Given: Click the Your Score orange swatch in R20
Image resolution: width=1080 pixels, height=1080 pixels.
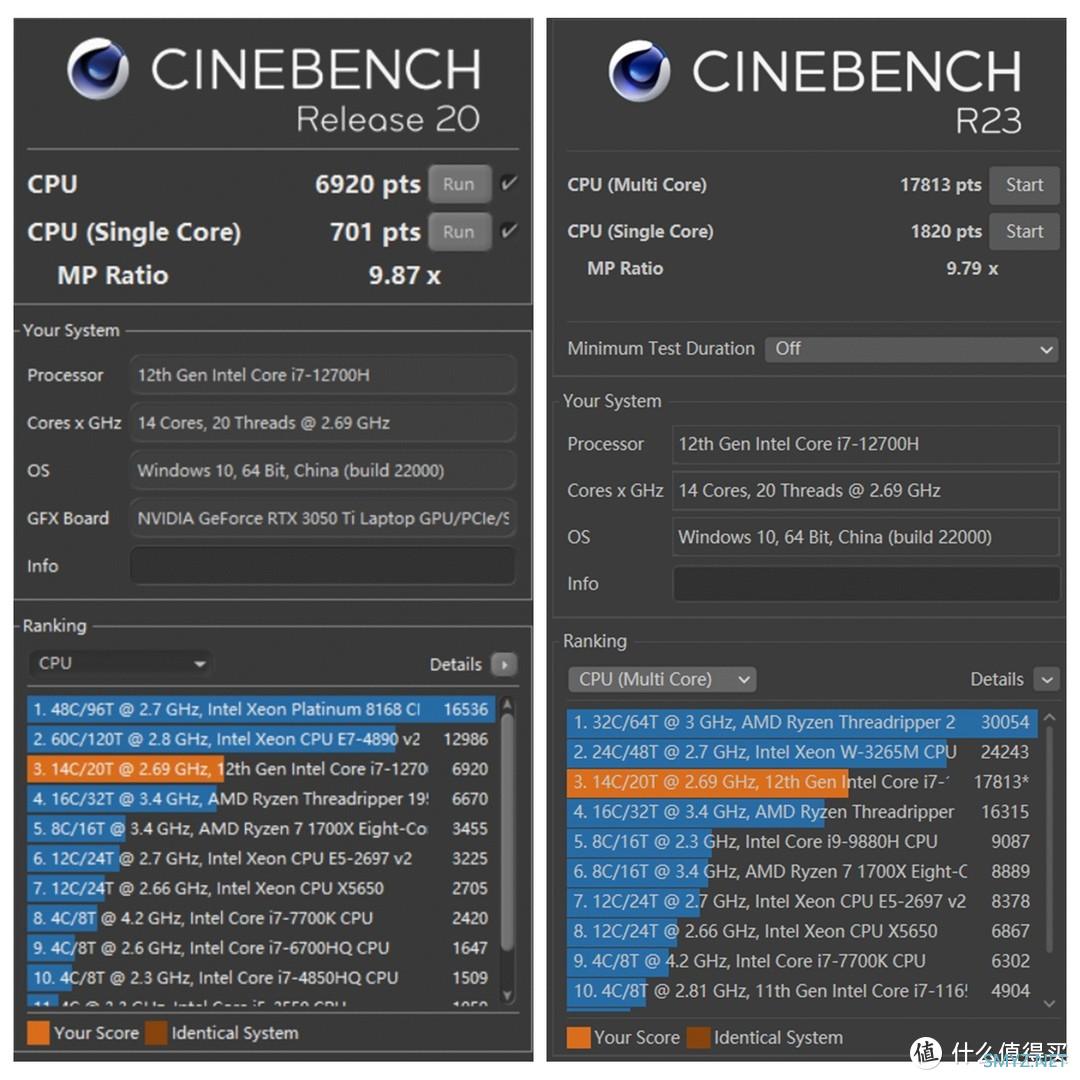Looking at the screenshot, I should tap(39, 1033).
